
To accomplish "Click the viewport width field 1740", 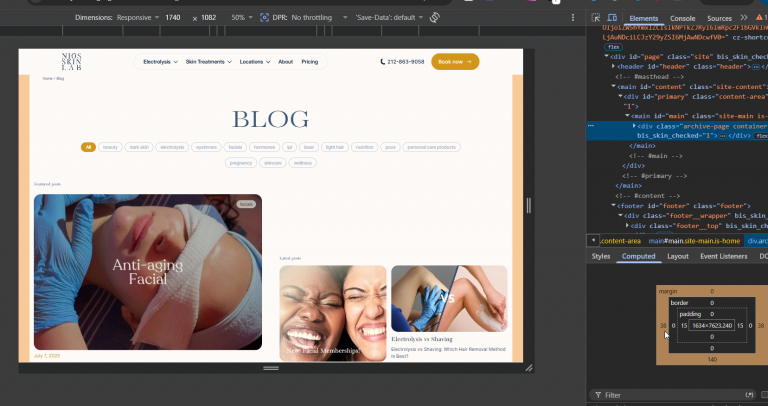I will point(173,18).
